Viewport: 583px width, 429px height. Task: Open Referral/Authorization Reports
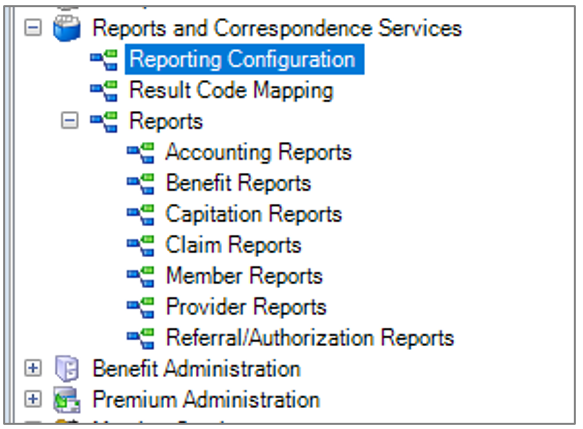[x=310, y=338]
